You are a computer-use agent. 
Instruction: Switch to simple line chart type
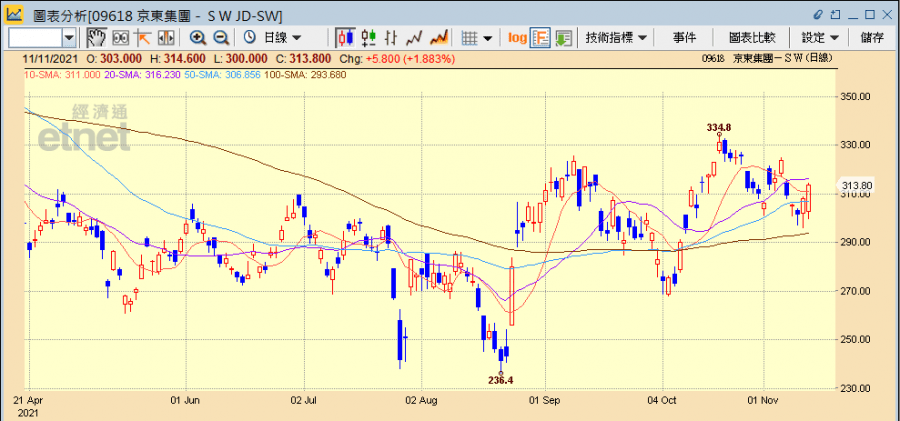[x=414, y=37]
